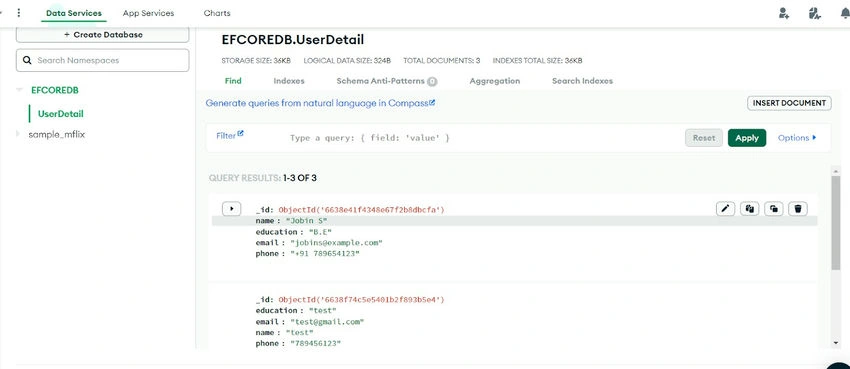This screenshot has height=369, width=850.
Task: Click the email "test@gmail.com" value
Action: [x=327, y=321]
